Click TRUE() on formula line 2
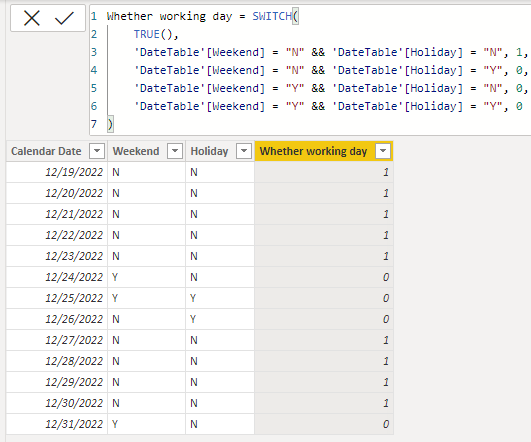The image size is (531, 442). coord(153,34)
